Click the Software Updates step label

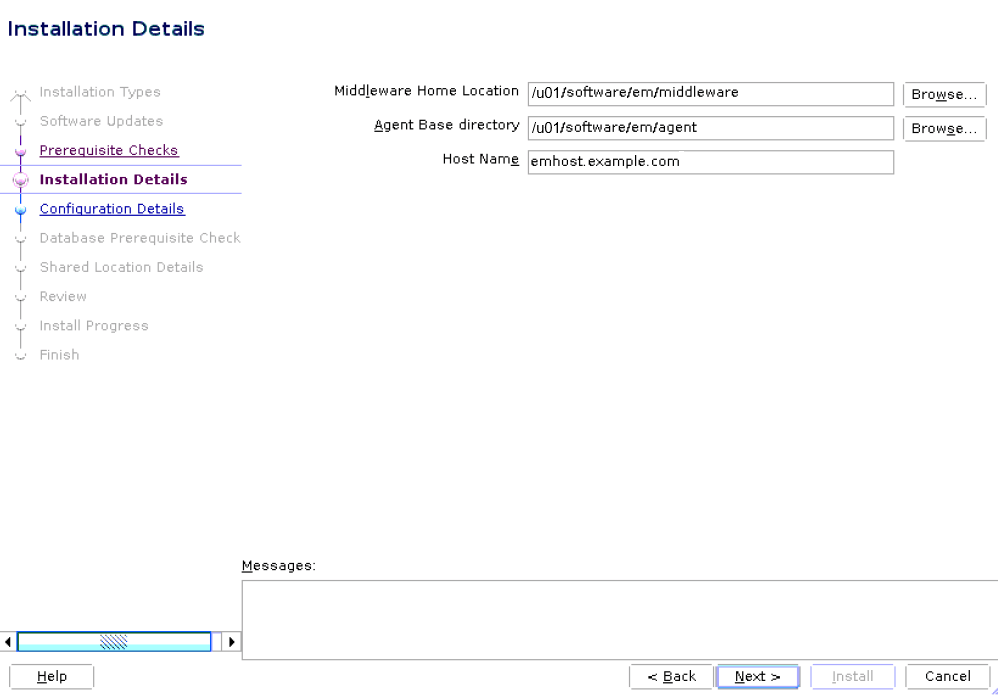[101, 121]
